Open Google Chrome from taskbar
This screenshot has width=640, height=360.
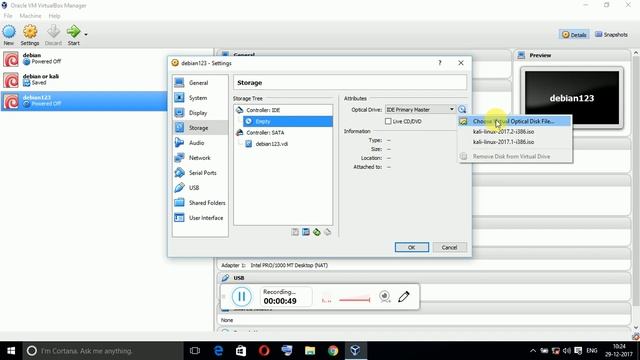(333, 351)
